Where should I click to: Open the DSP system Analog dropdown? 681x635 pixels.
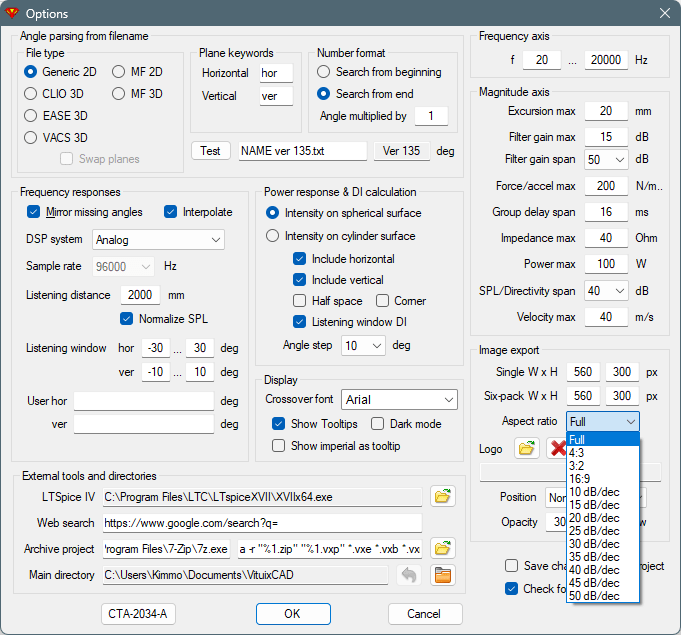point(158,240)
